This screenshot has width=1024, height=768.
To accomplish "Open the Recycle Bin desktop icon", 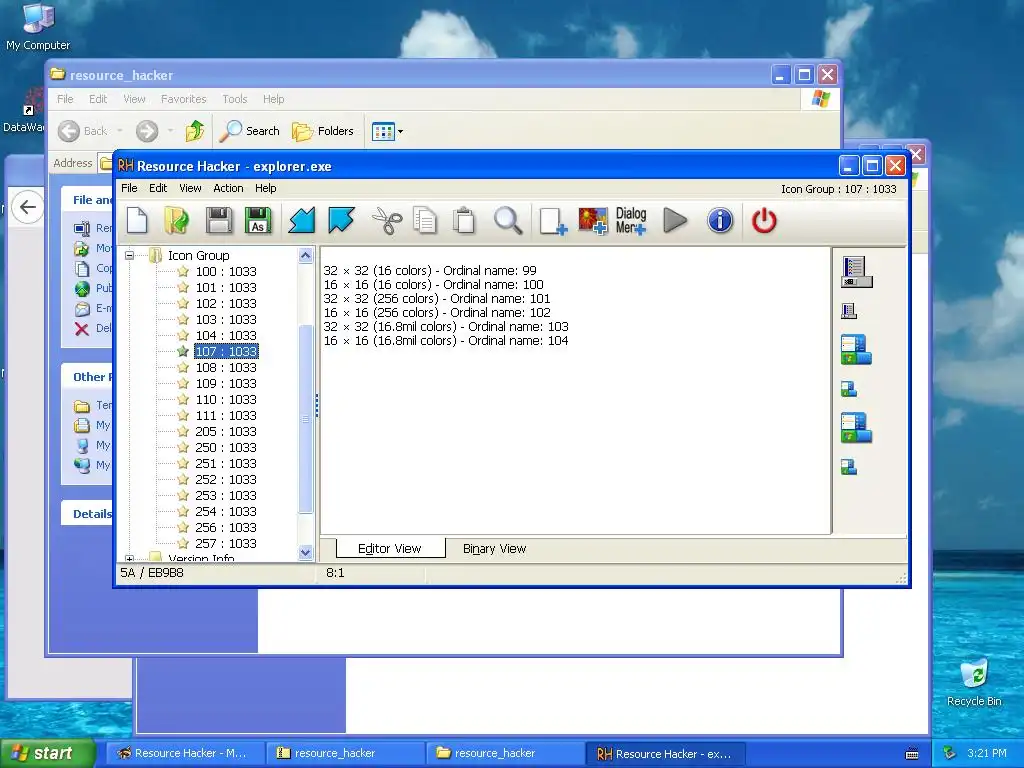I will coord(974,683).
